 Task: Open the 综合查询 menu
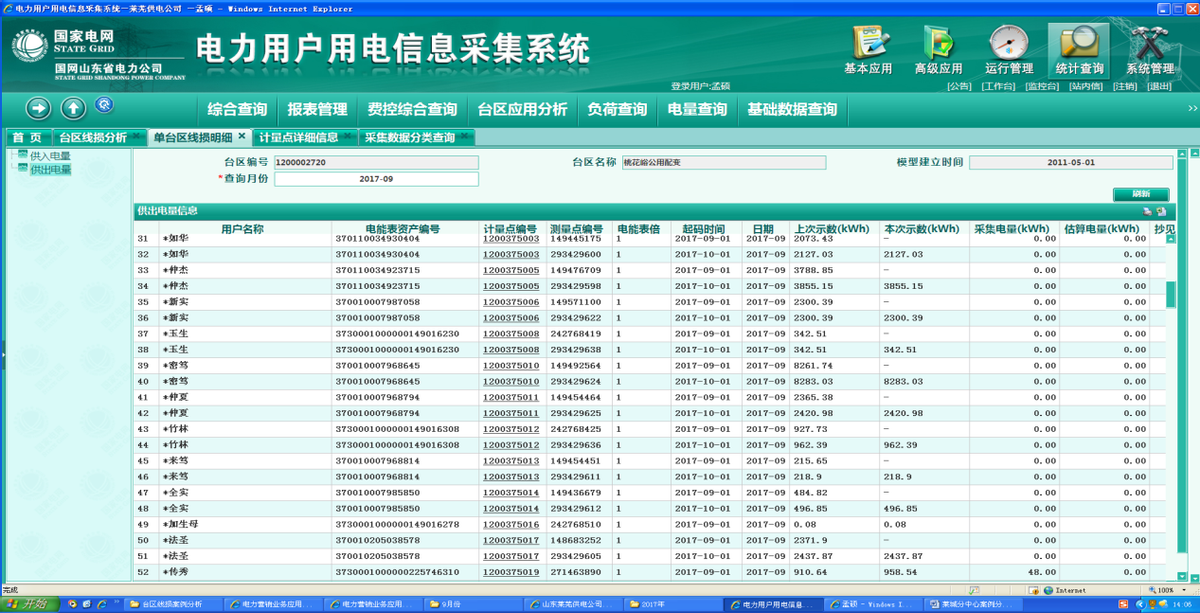coord(237,109)
